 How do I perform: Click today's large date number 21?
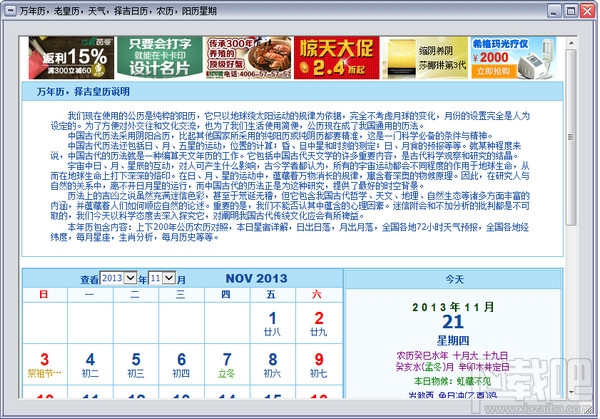pos(453,322)
